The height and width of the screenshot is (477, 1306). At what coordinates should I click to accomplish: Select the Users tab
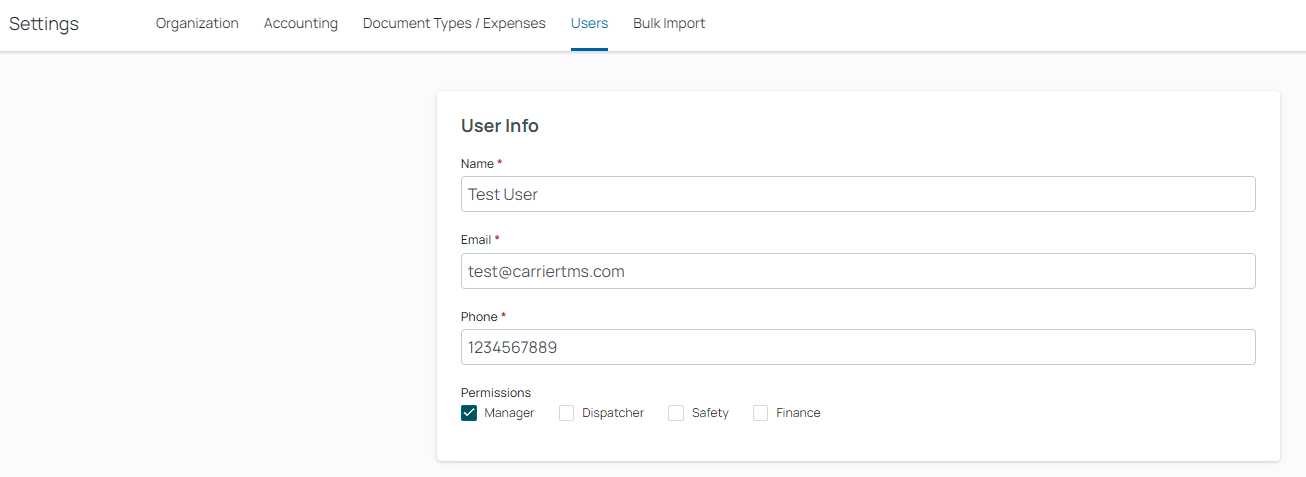click(589, 23)
